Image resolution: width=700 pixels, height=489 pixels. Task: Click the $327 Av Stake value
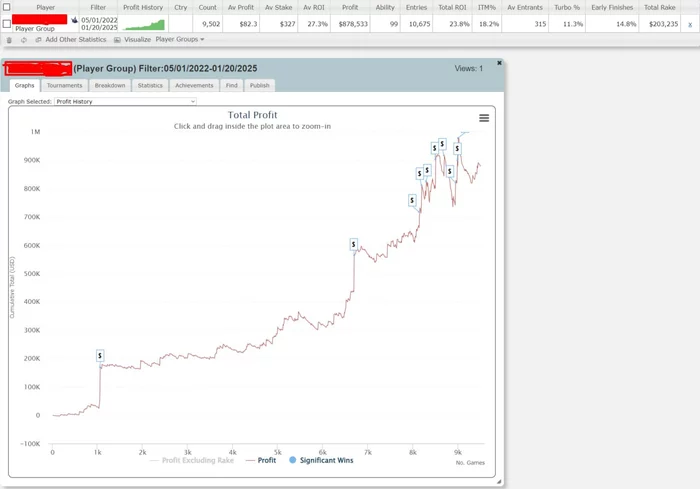(x=288, y=24)
